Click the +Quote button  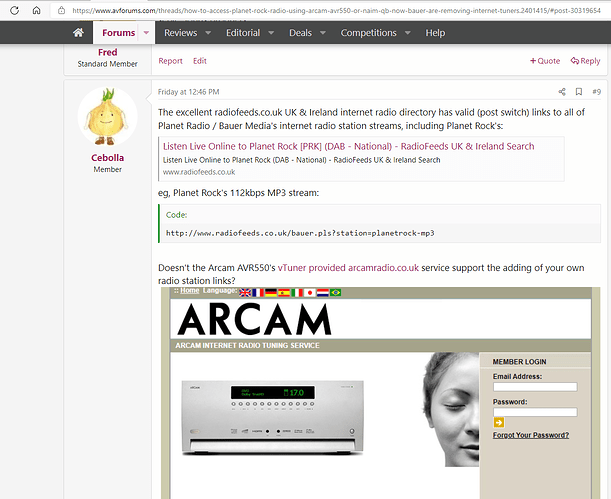coord(546,61)
